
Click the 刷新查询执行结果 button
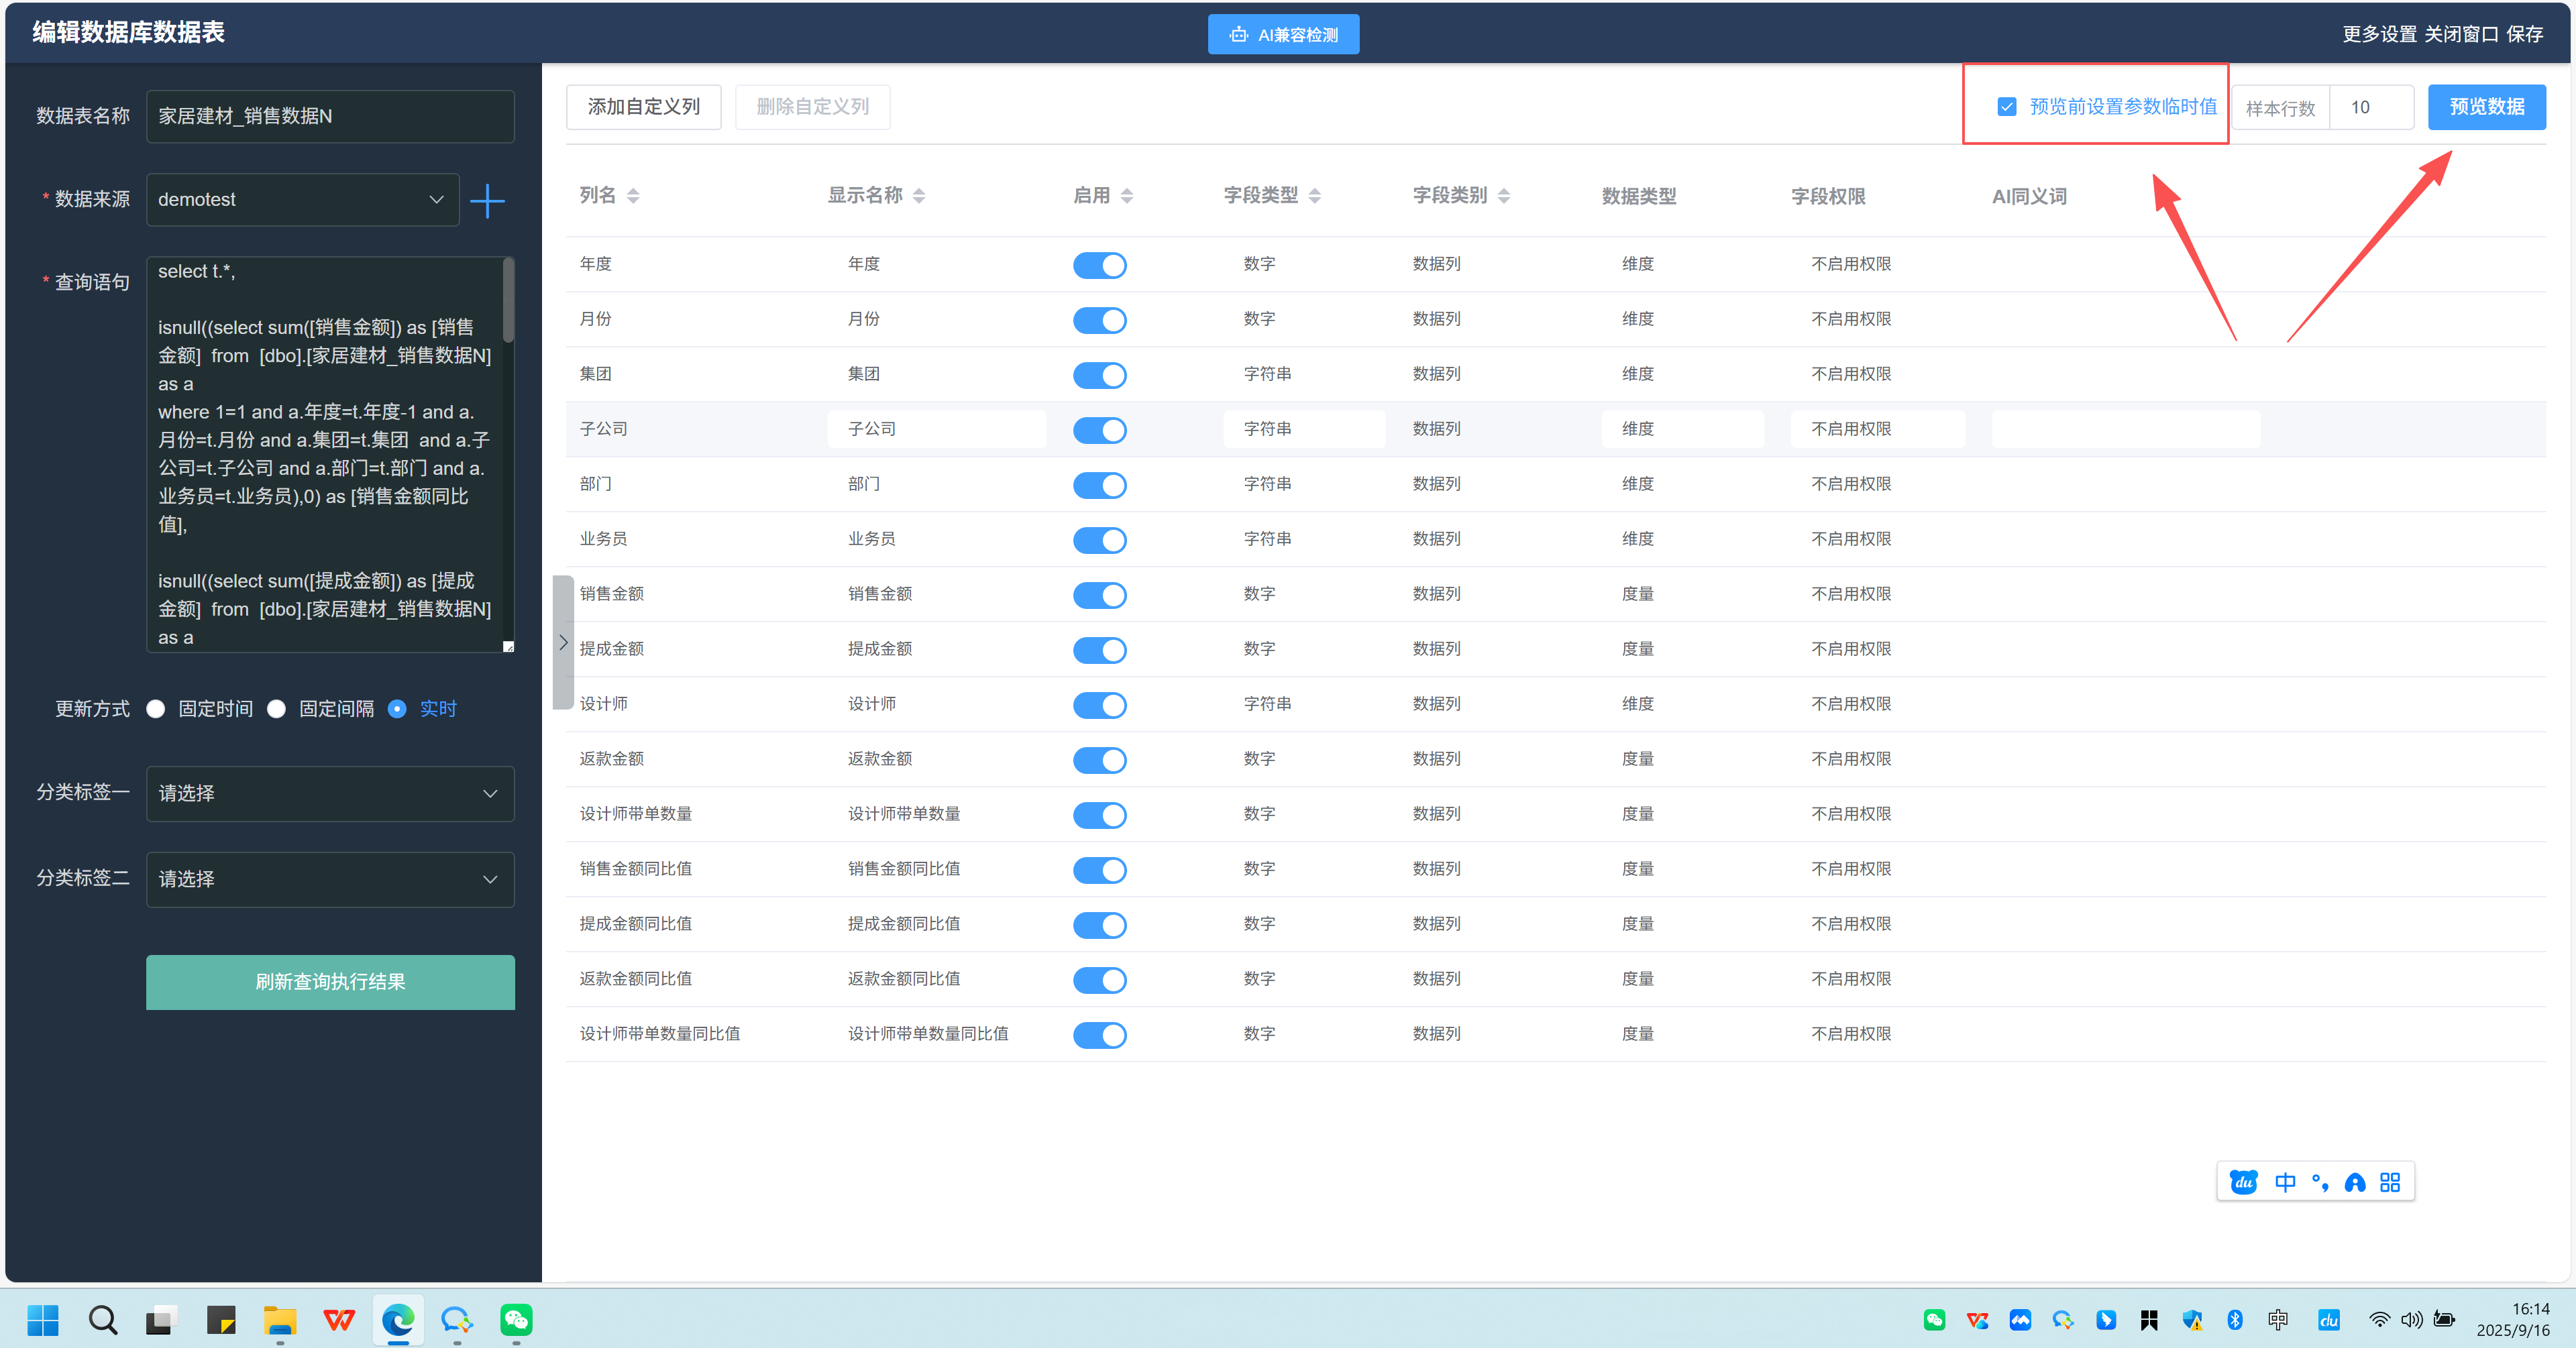(x=330, y=982)
